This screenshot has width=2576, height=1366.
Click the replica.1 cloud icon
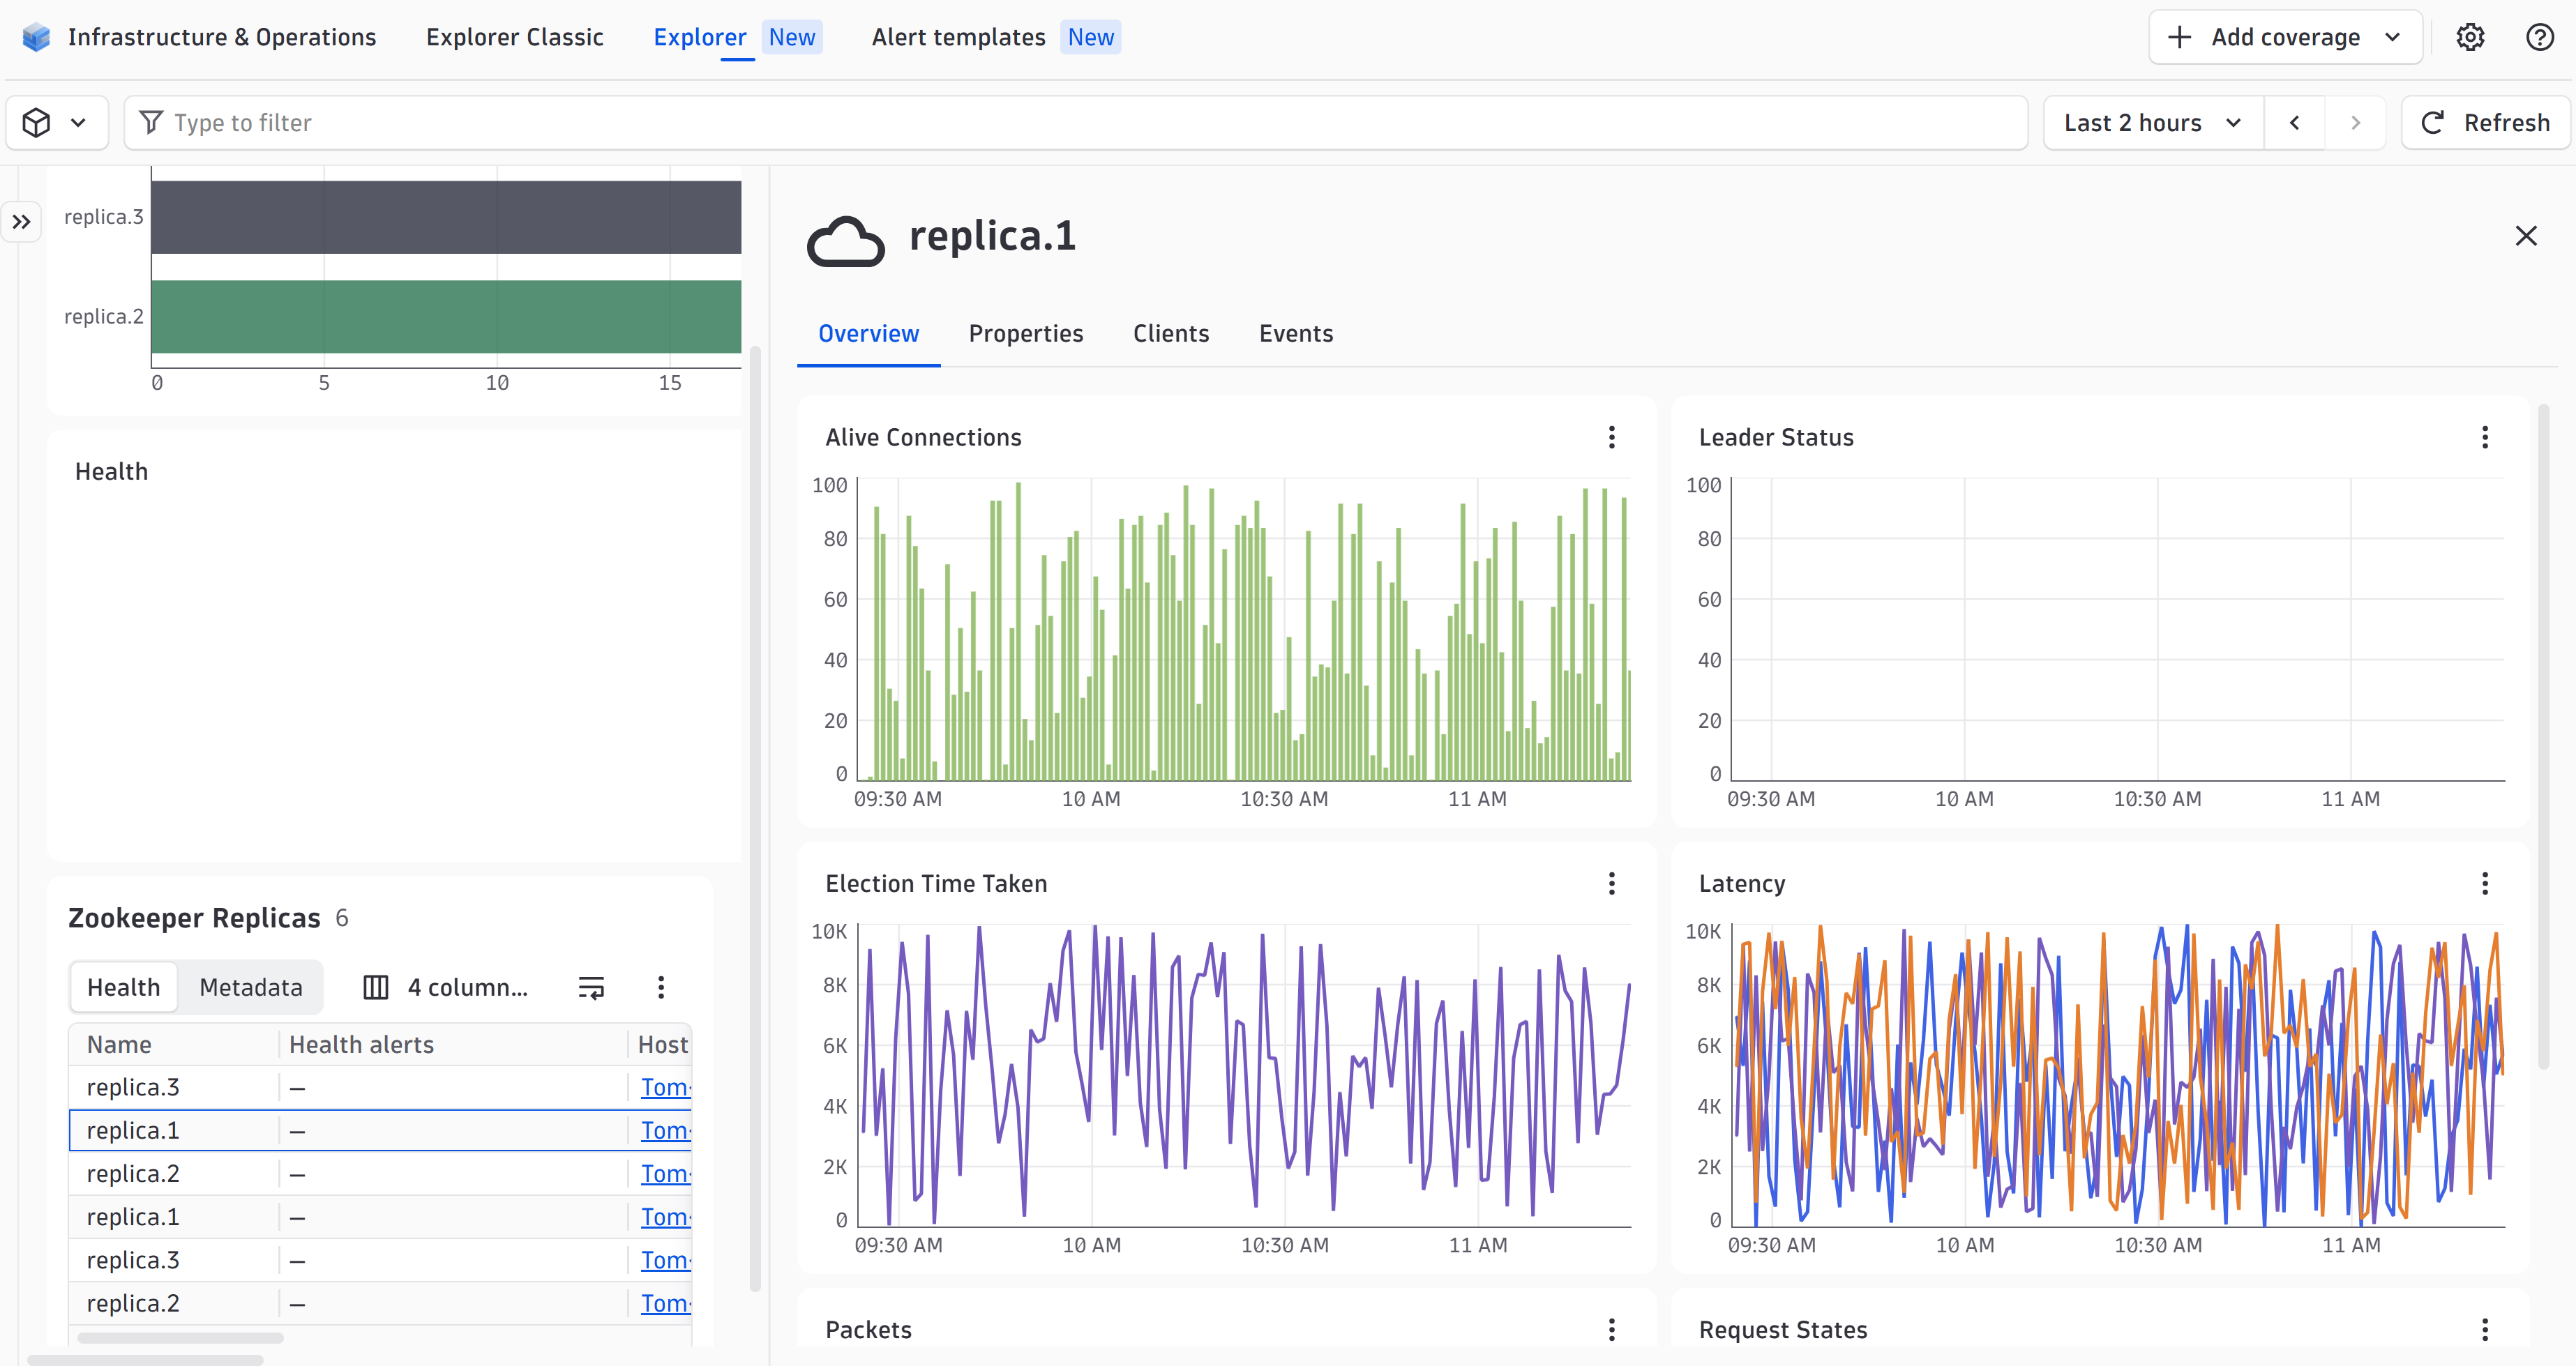point(846,240)
